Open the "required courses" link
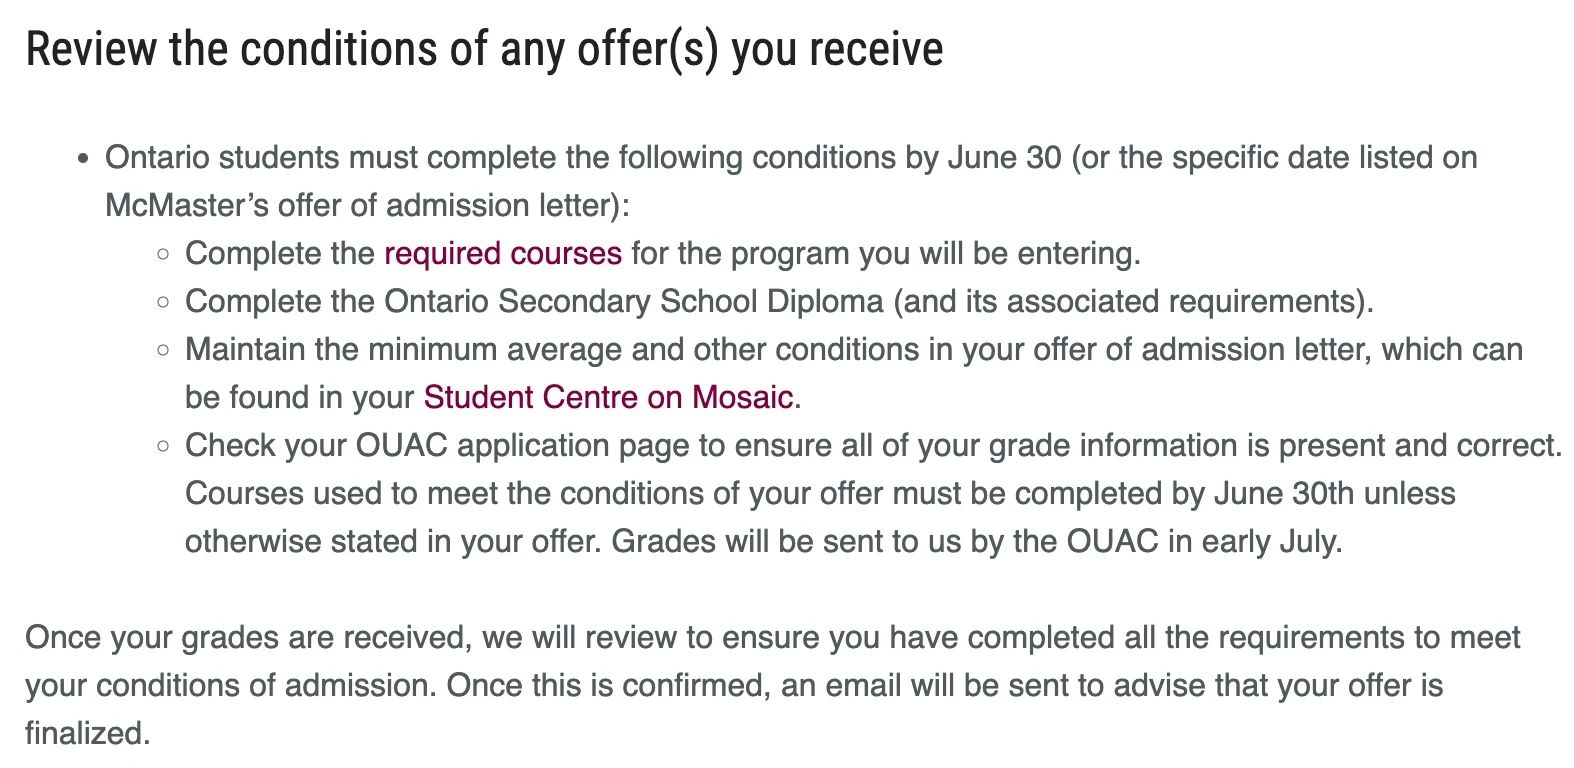The height and width of the screenshot is (768, 1574). 502,254
